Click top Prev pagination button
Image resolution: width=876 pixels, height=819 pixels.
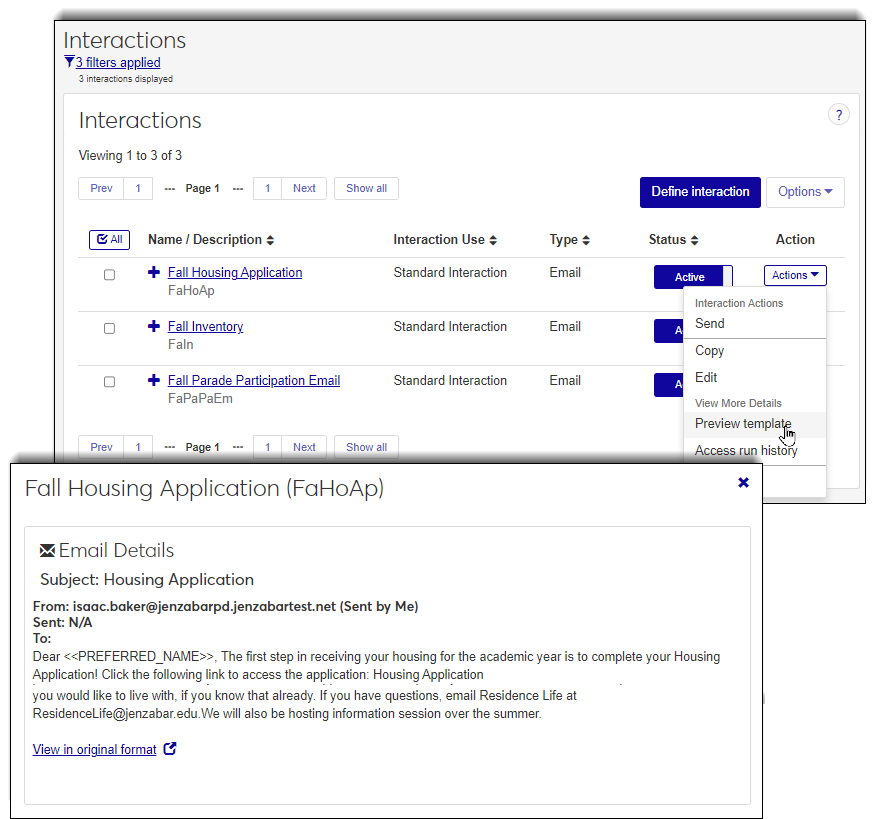tap(101, 188)
